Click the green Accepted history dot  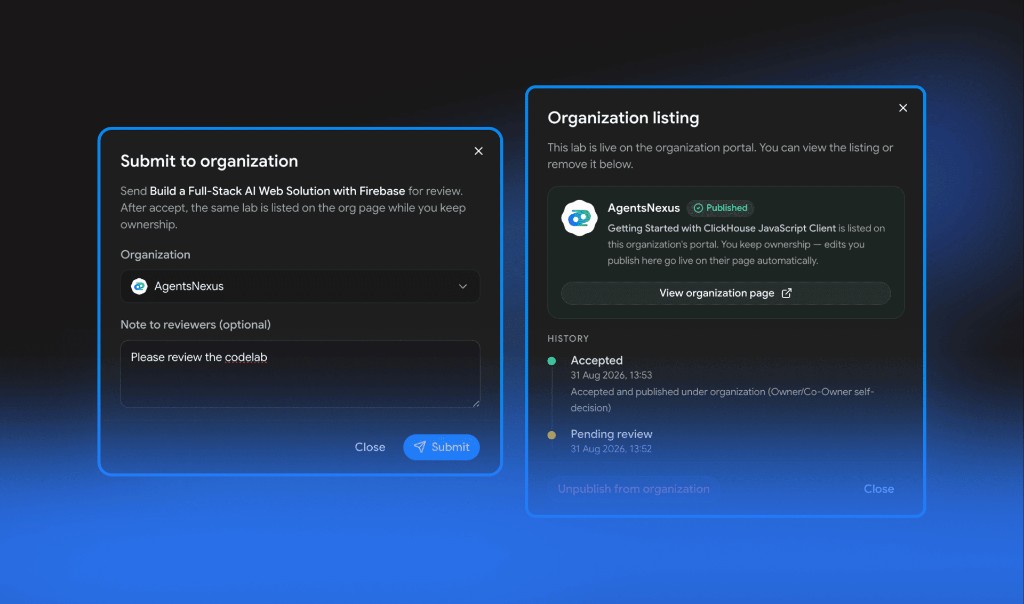[x=552, y=360]
